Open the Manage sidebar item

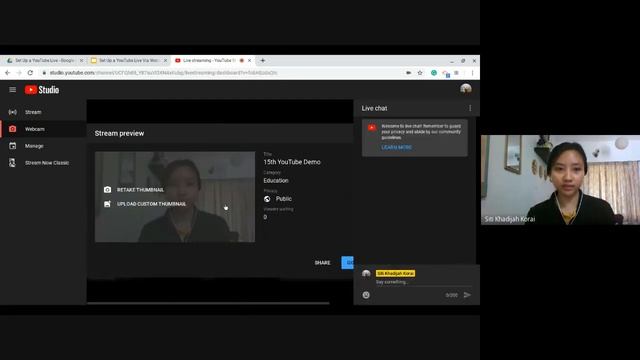(43, 146)
